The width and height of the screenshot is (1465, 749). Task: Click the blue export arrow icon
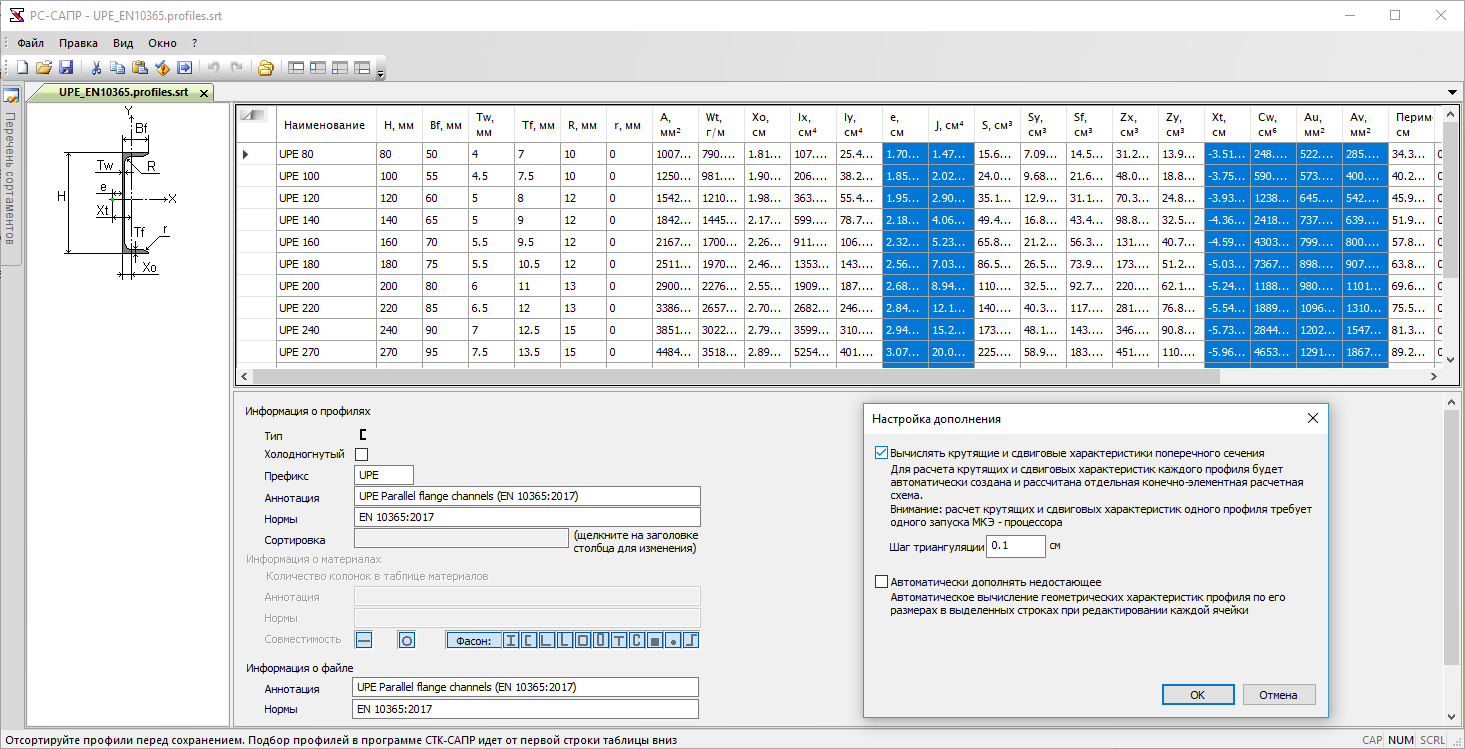click(185, 68)
